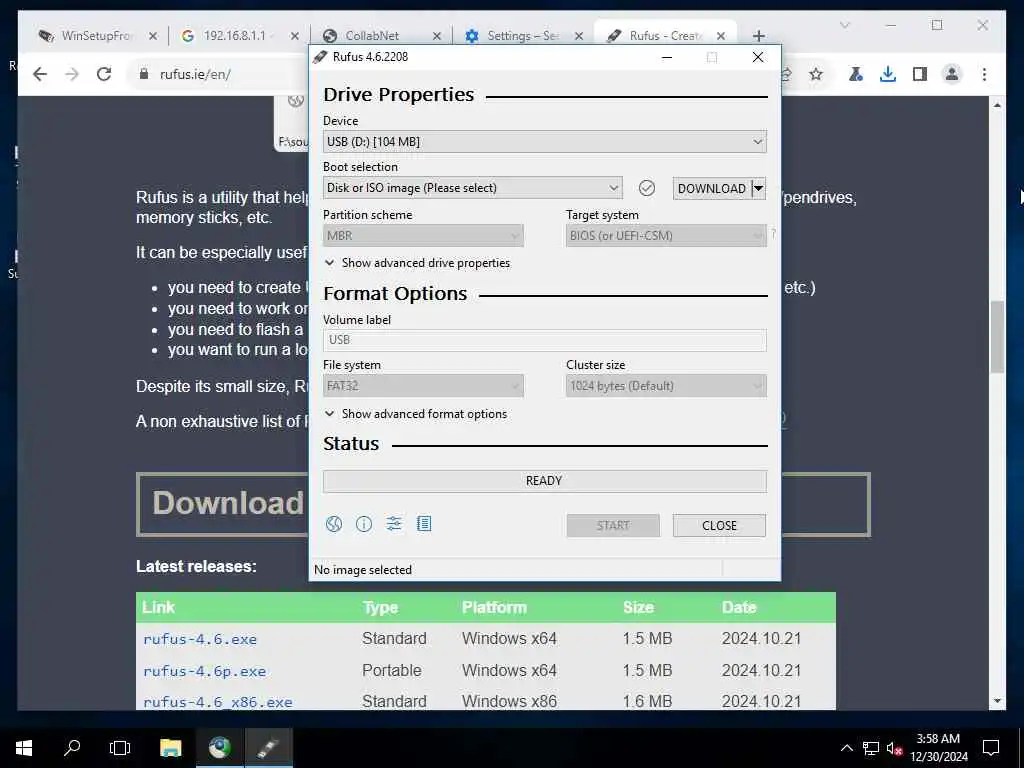Open Rufus language selection globe icon
Image resolution: width=1024 pixels, height=768 pixels.
tap(334, 524)
